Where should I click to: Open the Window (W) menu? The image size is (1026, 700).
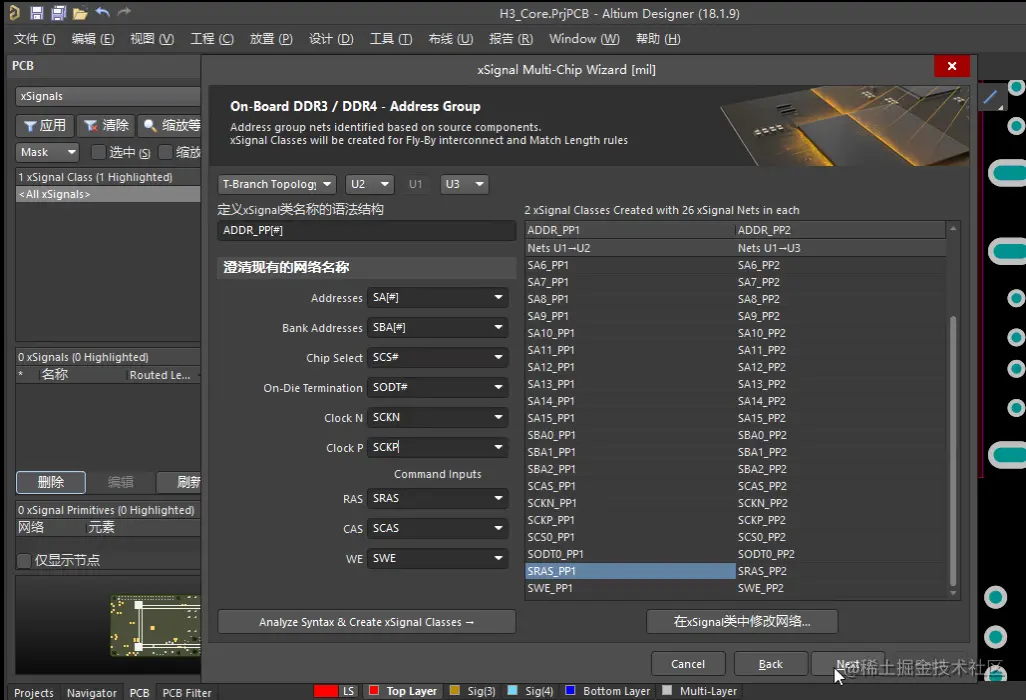coord(584,39)
